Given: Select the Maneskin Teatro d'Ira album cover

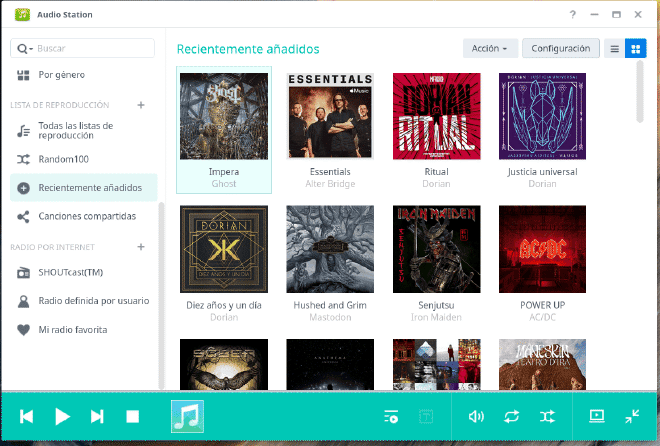Looking at the screenshot, I should coord(543,364).
